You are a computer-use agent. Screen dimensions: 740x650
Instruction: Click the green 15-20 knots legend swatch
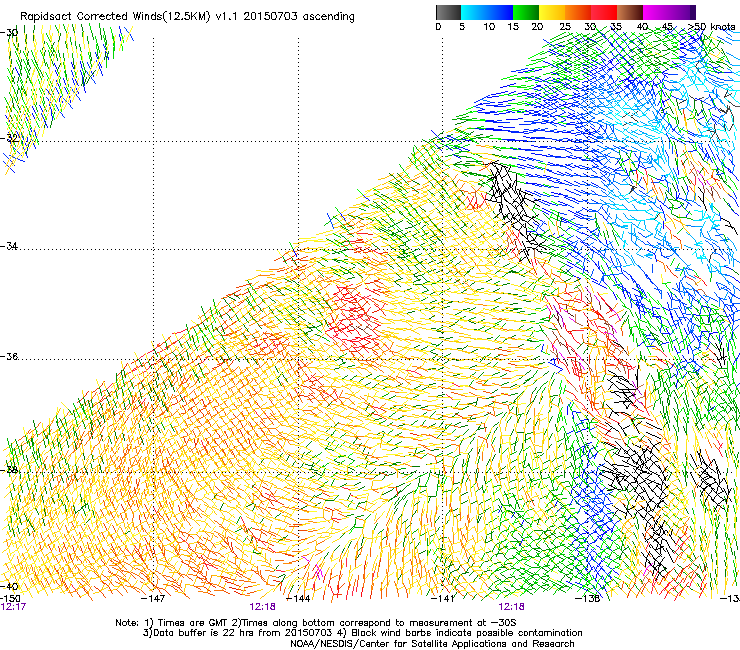[526, 12]
